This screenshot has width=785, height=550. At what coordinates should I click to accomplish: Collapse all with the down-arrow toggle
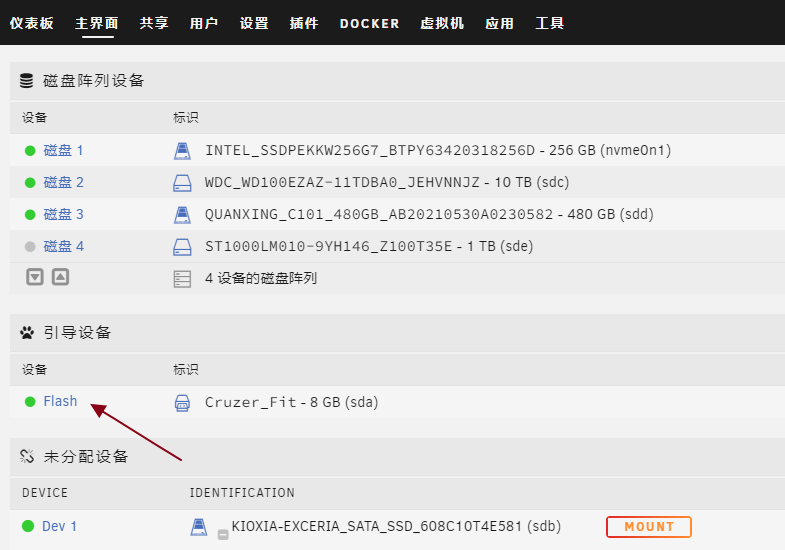(x=35, y=277)
